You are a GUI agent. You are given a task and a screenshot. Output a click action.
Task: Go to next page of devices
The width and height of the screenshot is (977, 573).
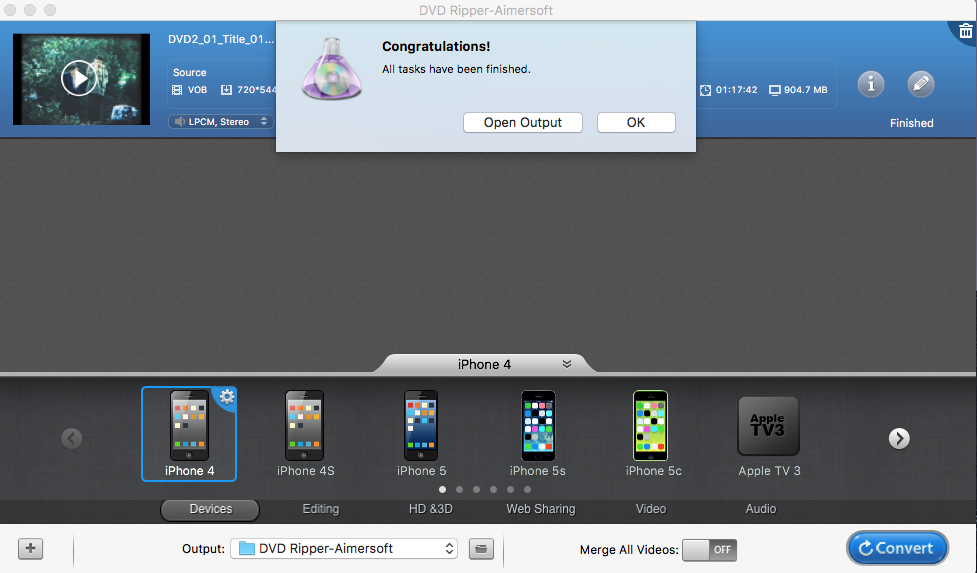tap(898, 438)
